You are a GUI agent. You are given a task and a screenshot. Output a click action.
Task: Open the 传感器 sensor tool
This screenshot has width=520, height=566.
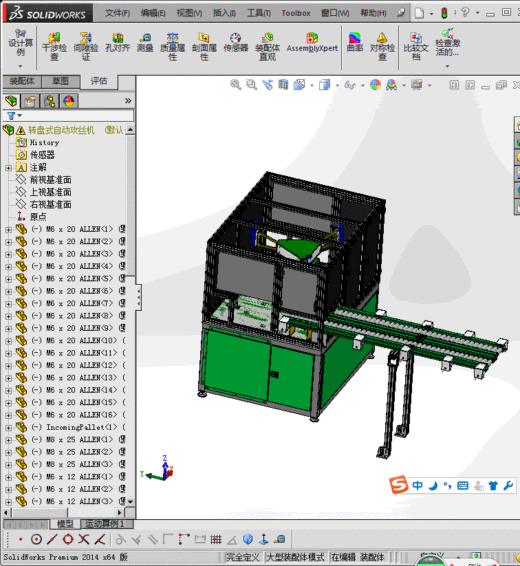tap(236, 43)
